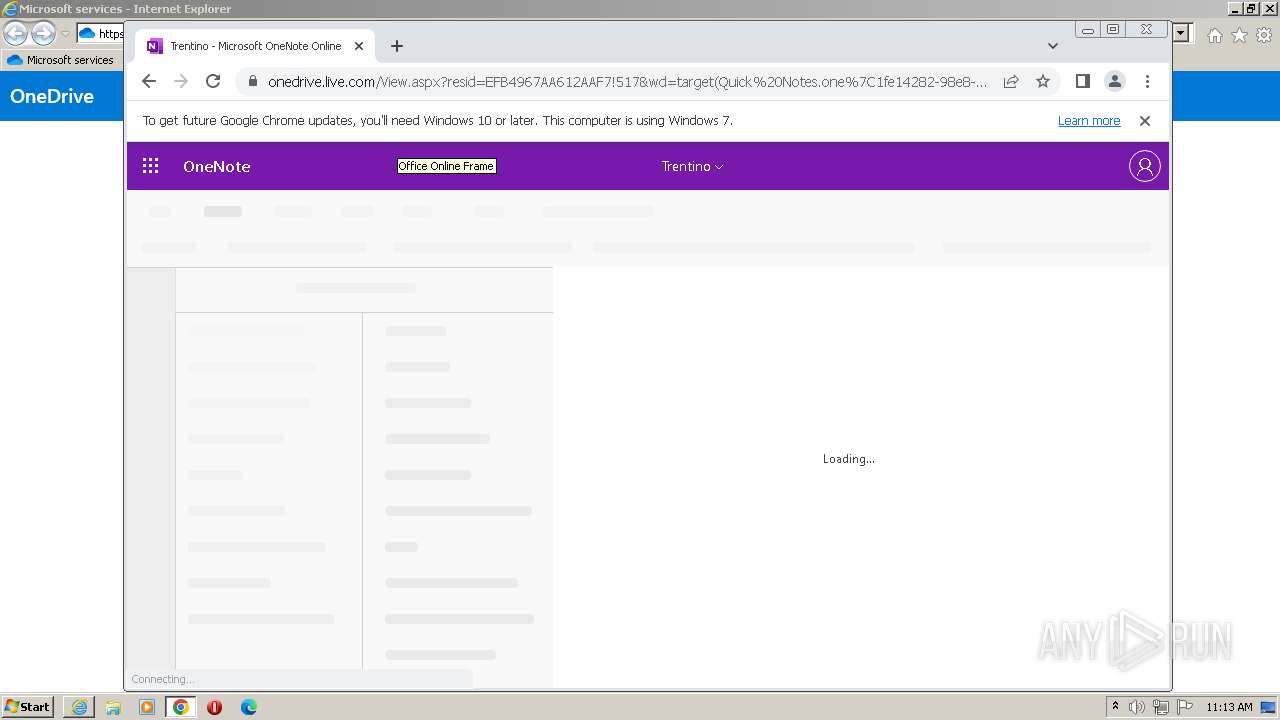Open Microsoft Edge from the taskbar
This screenshot has width=1280, height=720.
click(249, 707)
